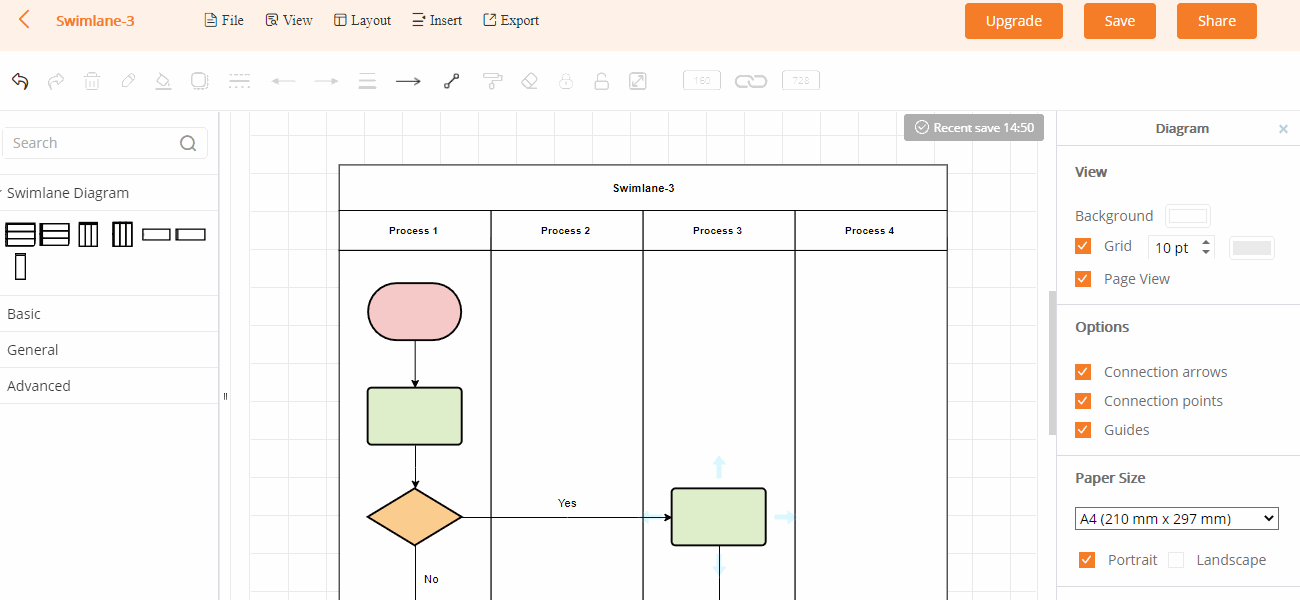Click the Share button
This screenshot has width=1300, height=600.
[x=1217, y=21]
